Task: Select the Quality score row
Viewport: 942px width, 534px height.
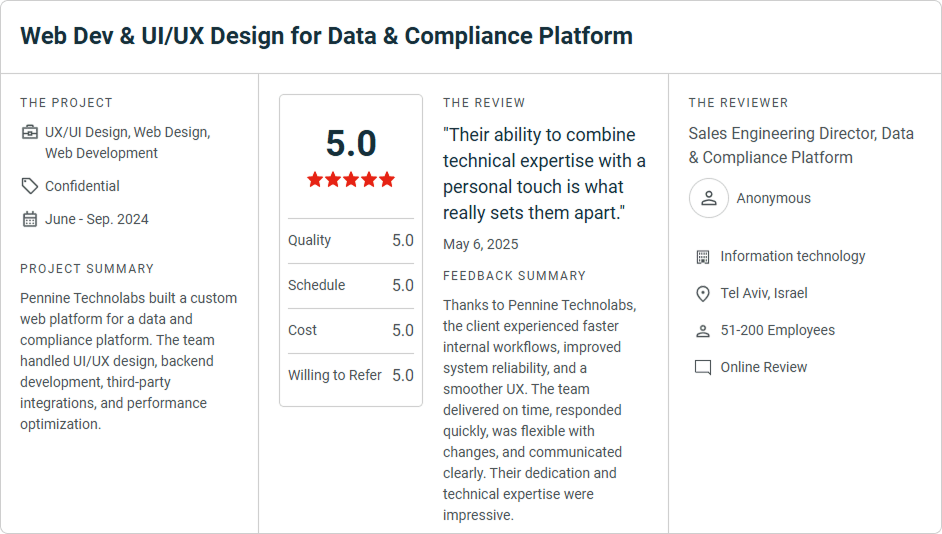Action: click(x=350, y=240)
